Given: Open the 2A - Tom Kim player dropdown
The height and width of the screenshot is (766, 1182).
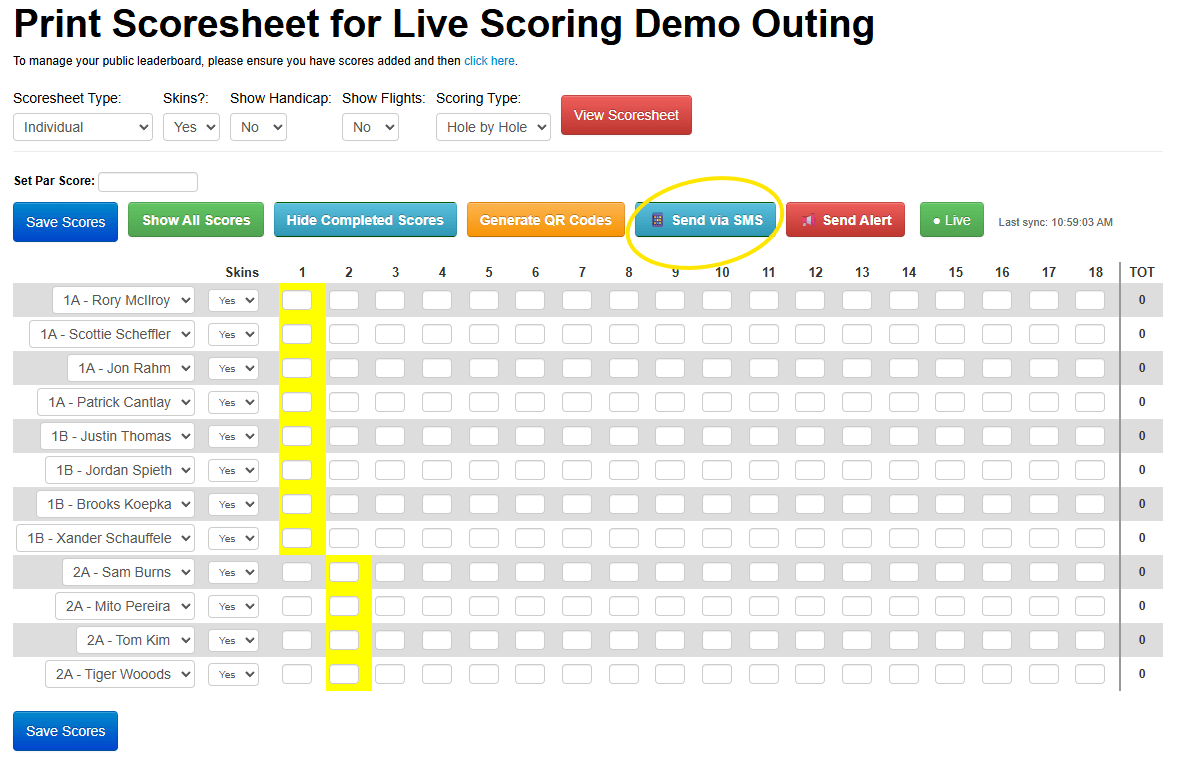Looking at the screenshot, I should pyautogui.click(x=135, y=639).
